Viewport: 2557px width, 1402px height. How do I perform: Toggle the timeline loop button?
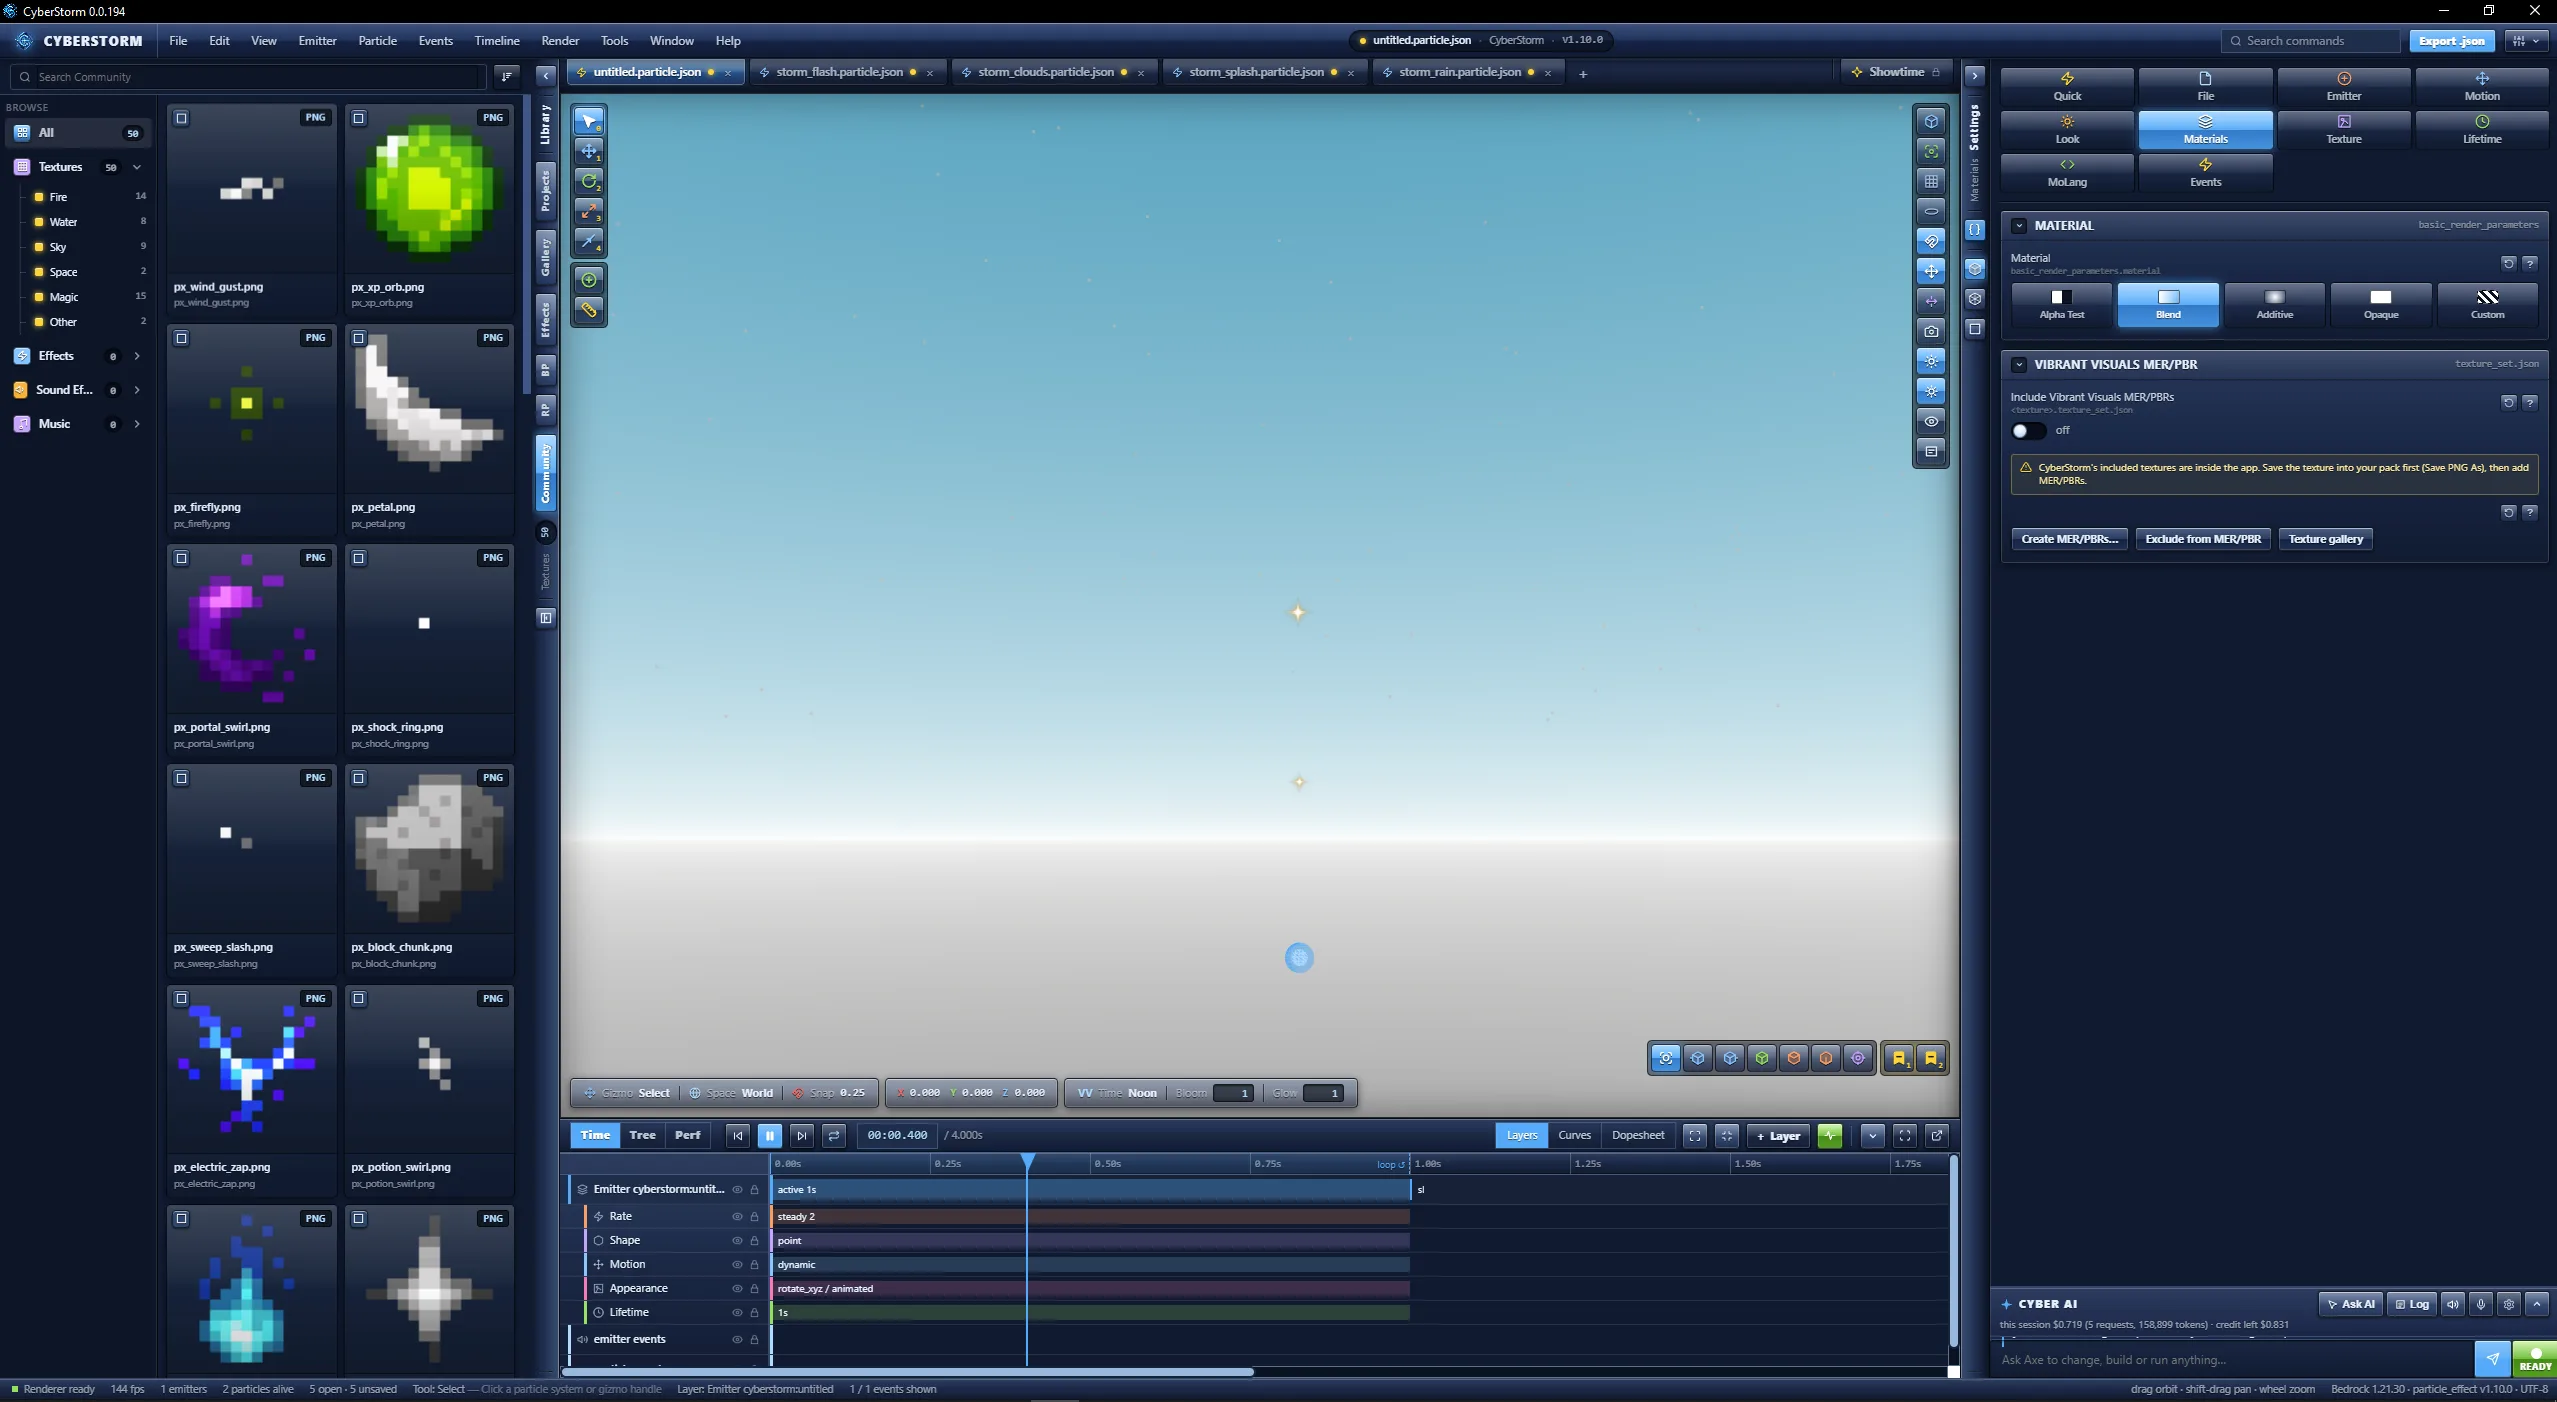(834, 1135)
